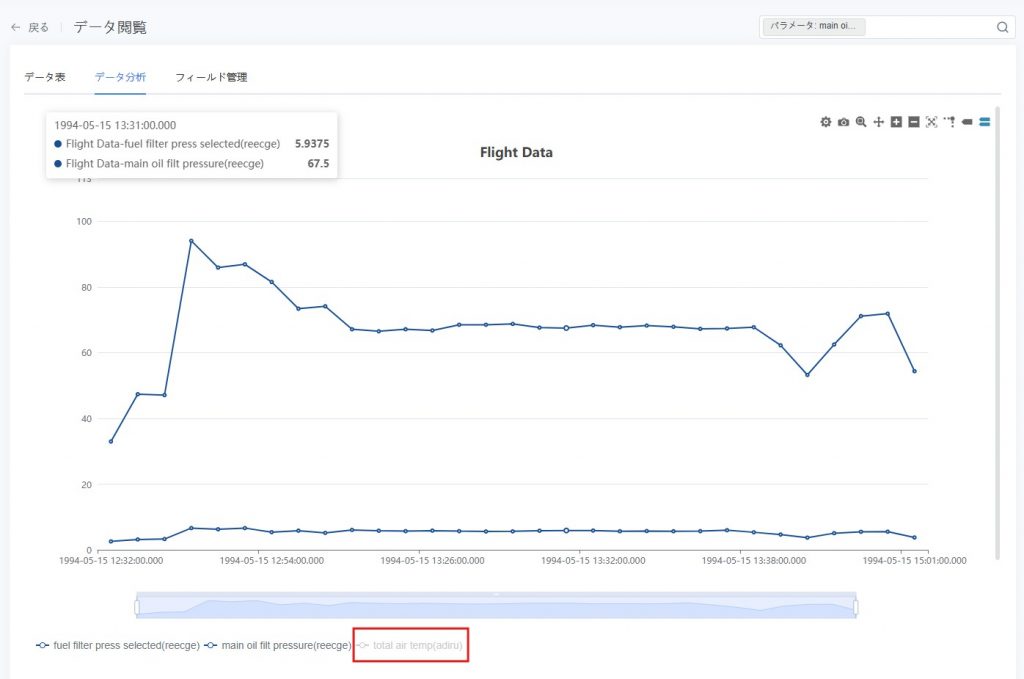Click the parameter search input field
The width and height of the screenshot is (1024, 679).
click(928, 27)
